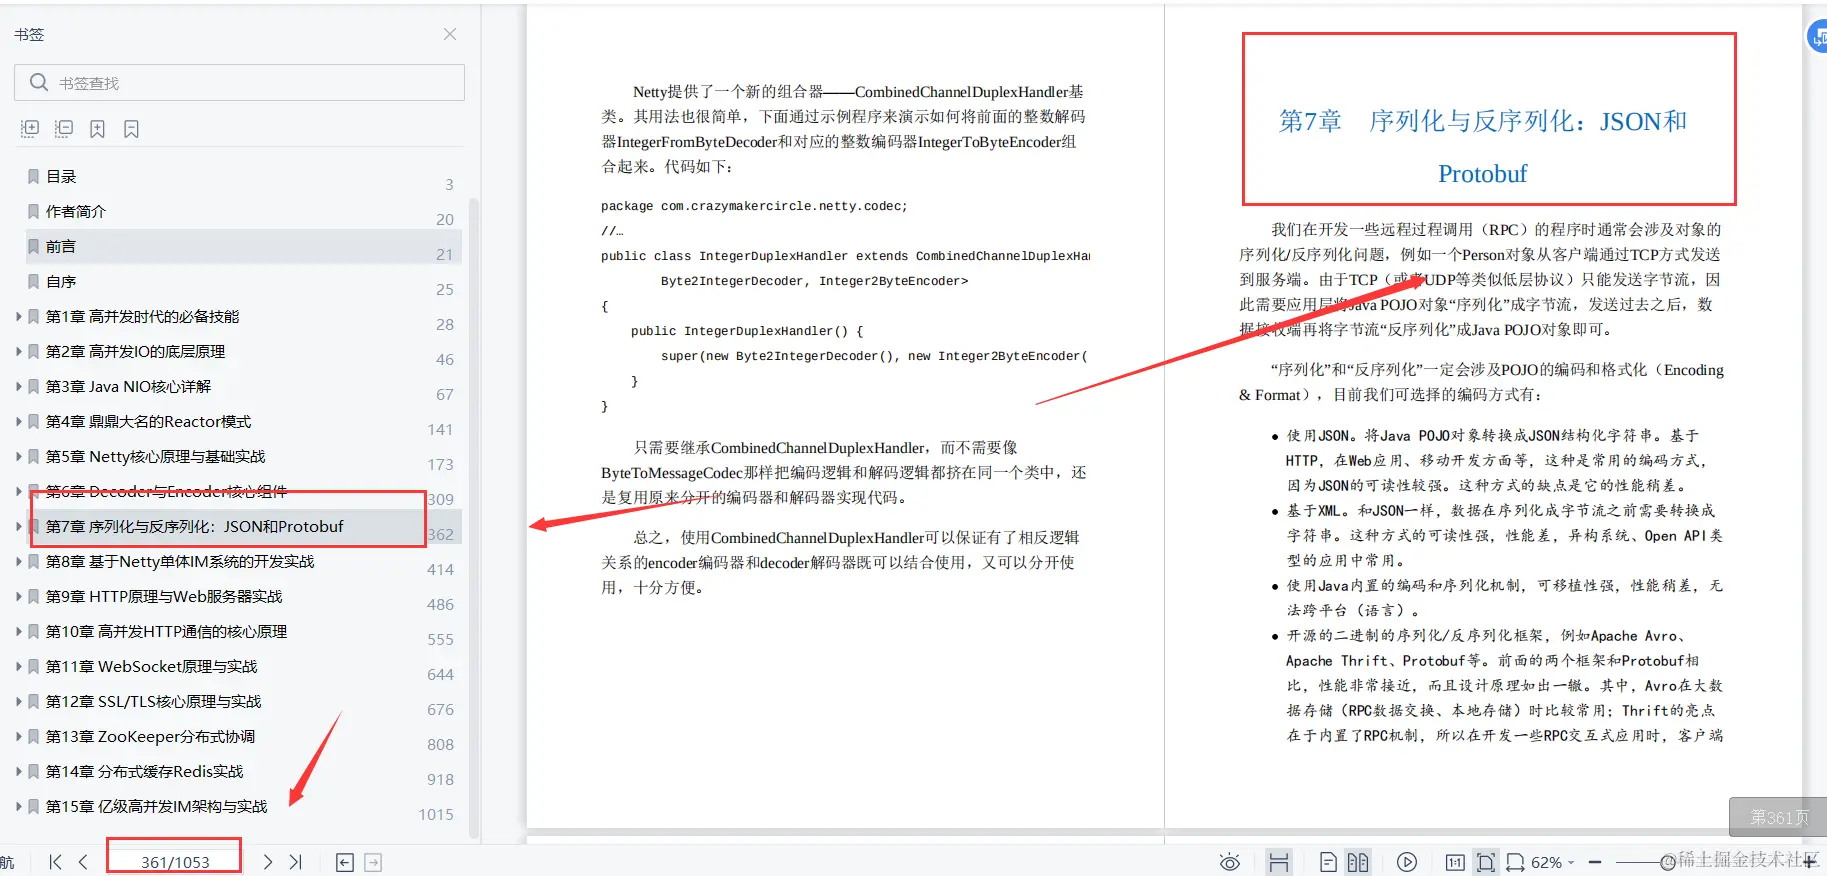This screenshot has width=1827, height=876.
Task: Click the expand-all bookmarks icon
Action: coord(30,129)
